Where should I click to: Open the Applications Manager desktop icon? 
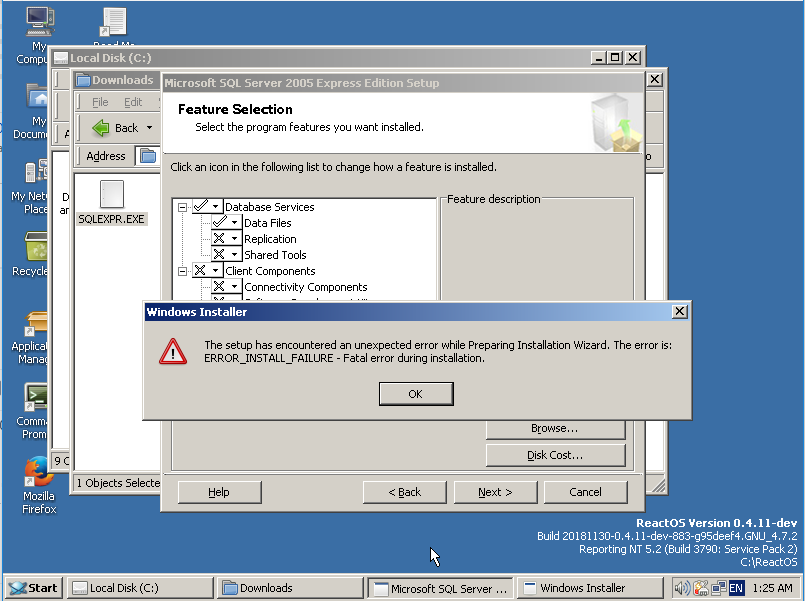tap(35, 325)
